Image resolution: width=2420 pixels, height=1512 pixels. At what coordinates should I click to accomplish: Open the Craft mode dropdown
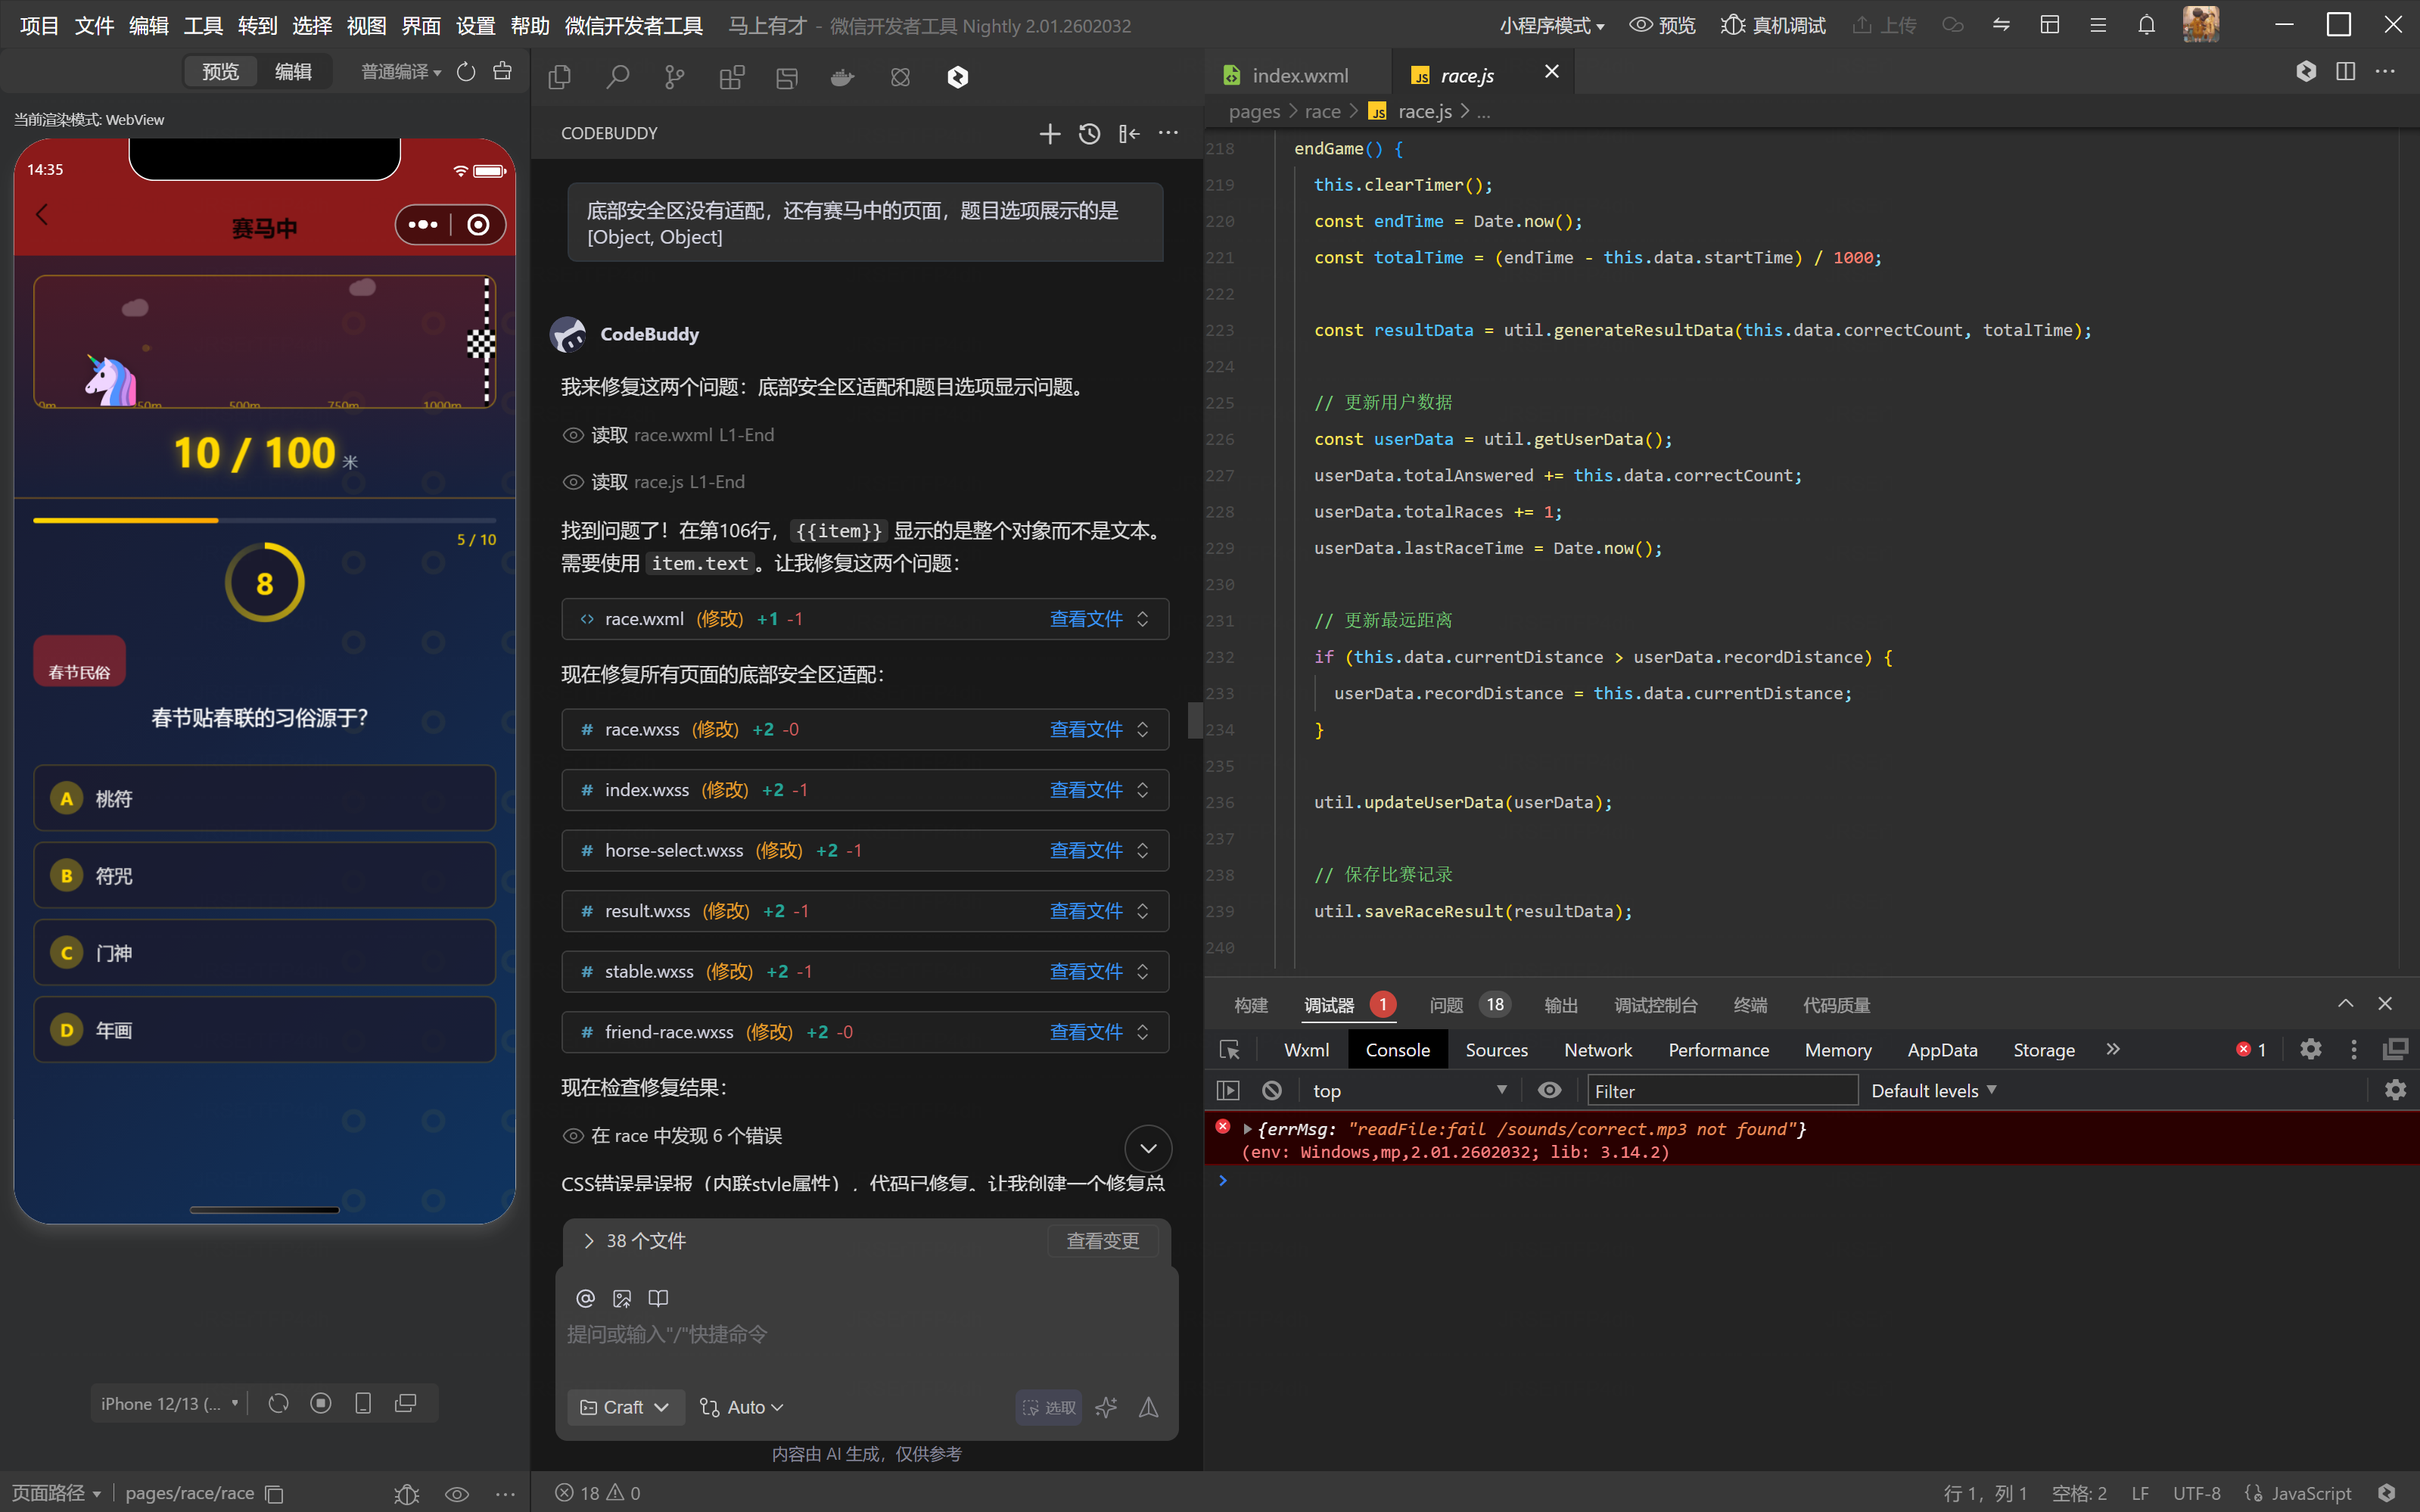tap(625, 1407)
